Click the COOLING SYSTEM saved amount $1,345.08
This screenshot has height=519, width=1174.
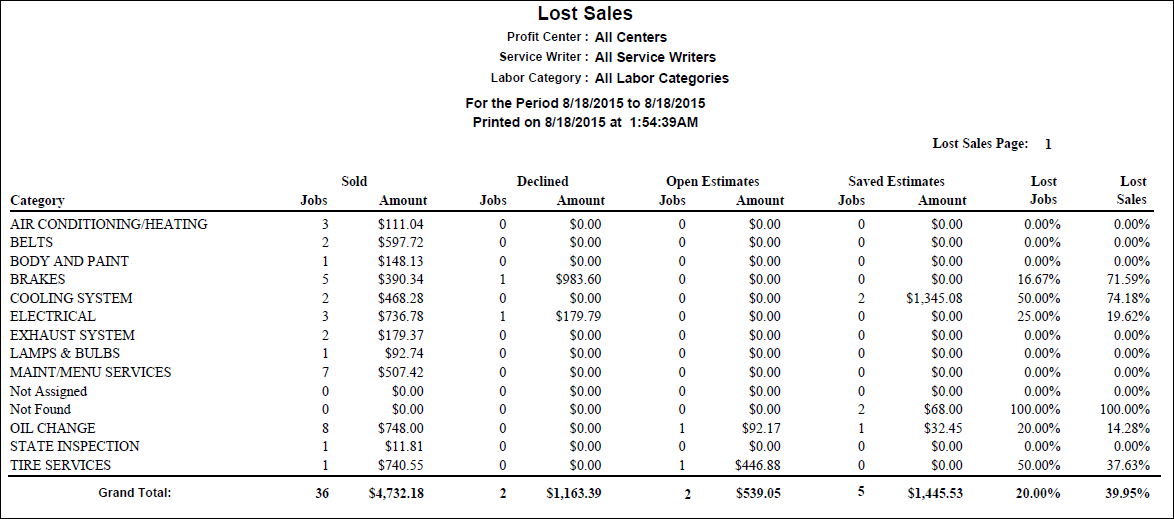(934, 298)
